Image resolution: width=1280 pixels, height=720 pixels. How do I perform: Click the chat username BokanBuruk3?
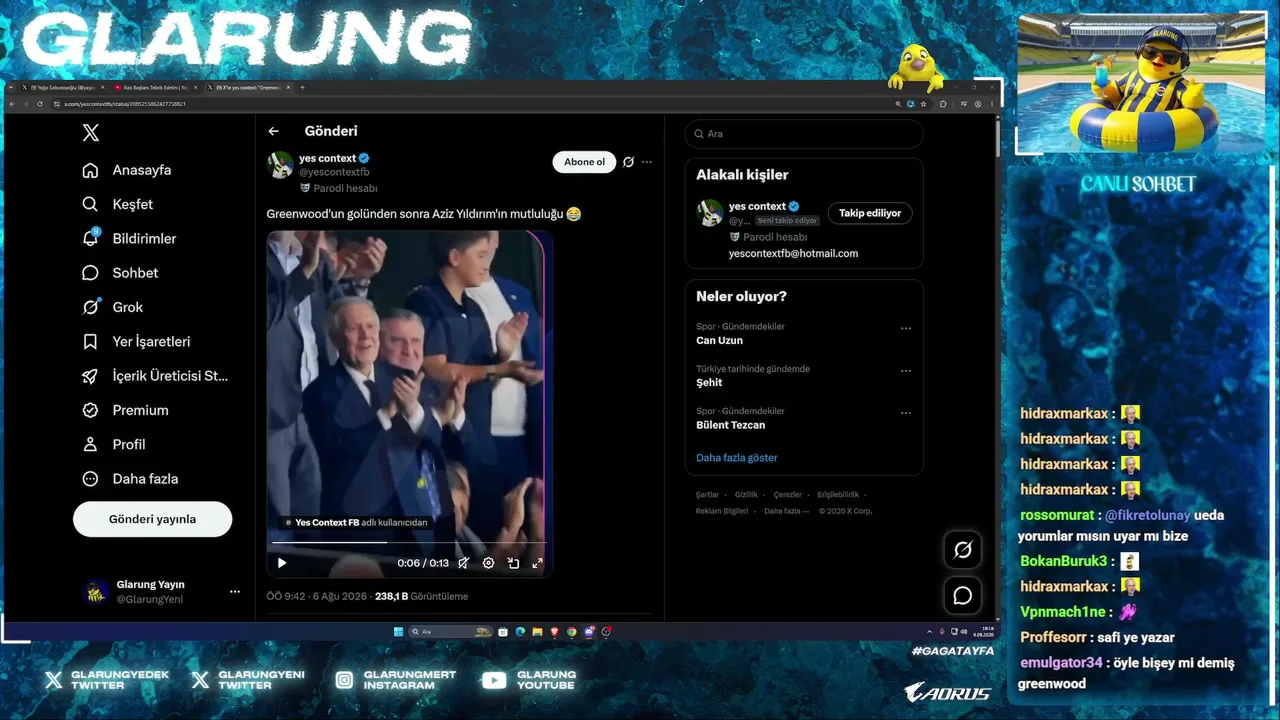coord(1064,561)
